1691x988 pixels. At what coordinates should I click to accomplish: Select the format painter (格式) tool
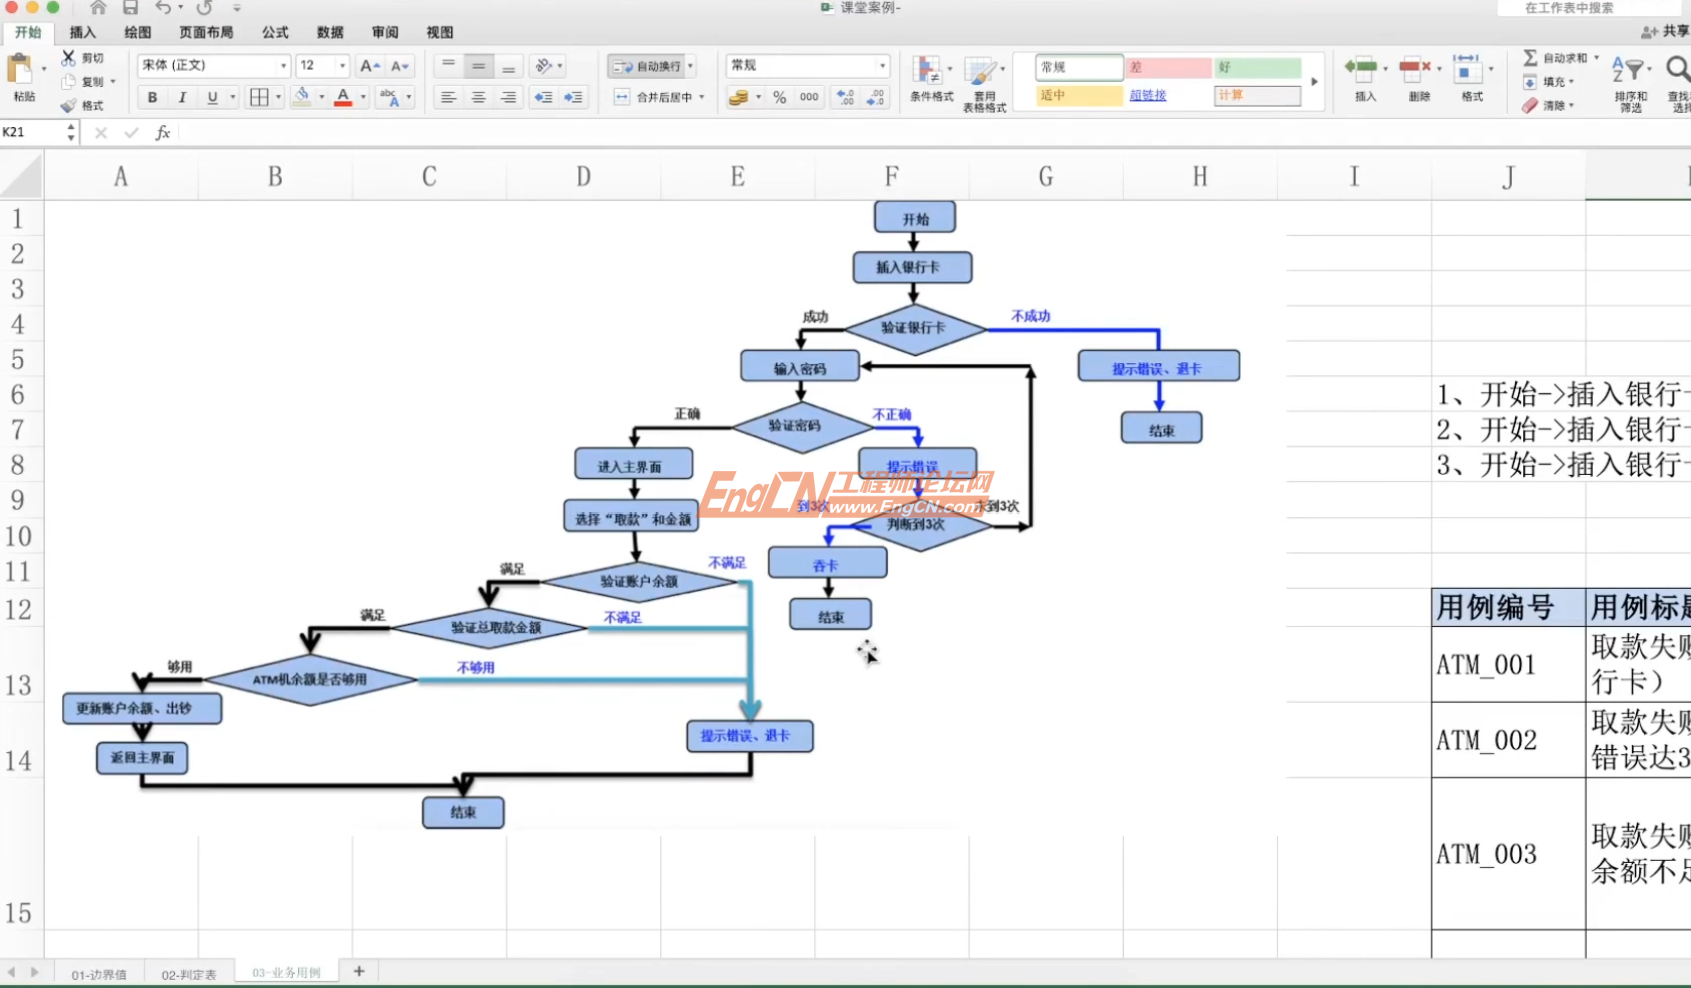(x=88, y=105)
